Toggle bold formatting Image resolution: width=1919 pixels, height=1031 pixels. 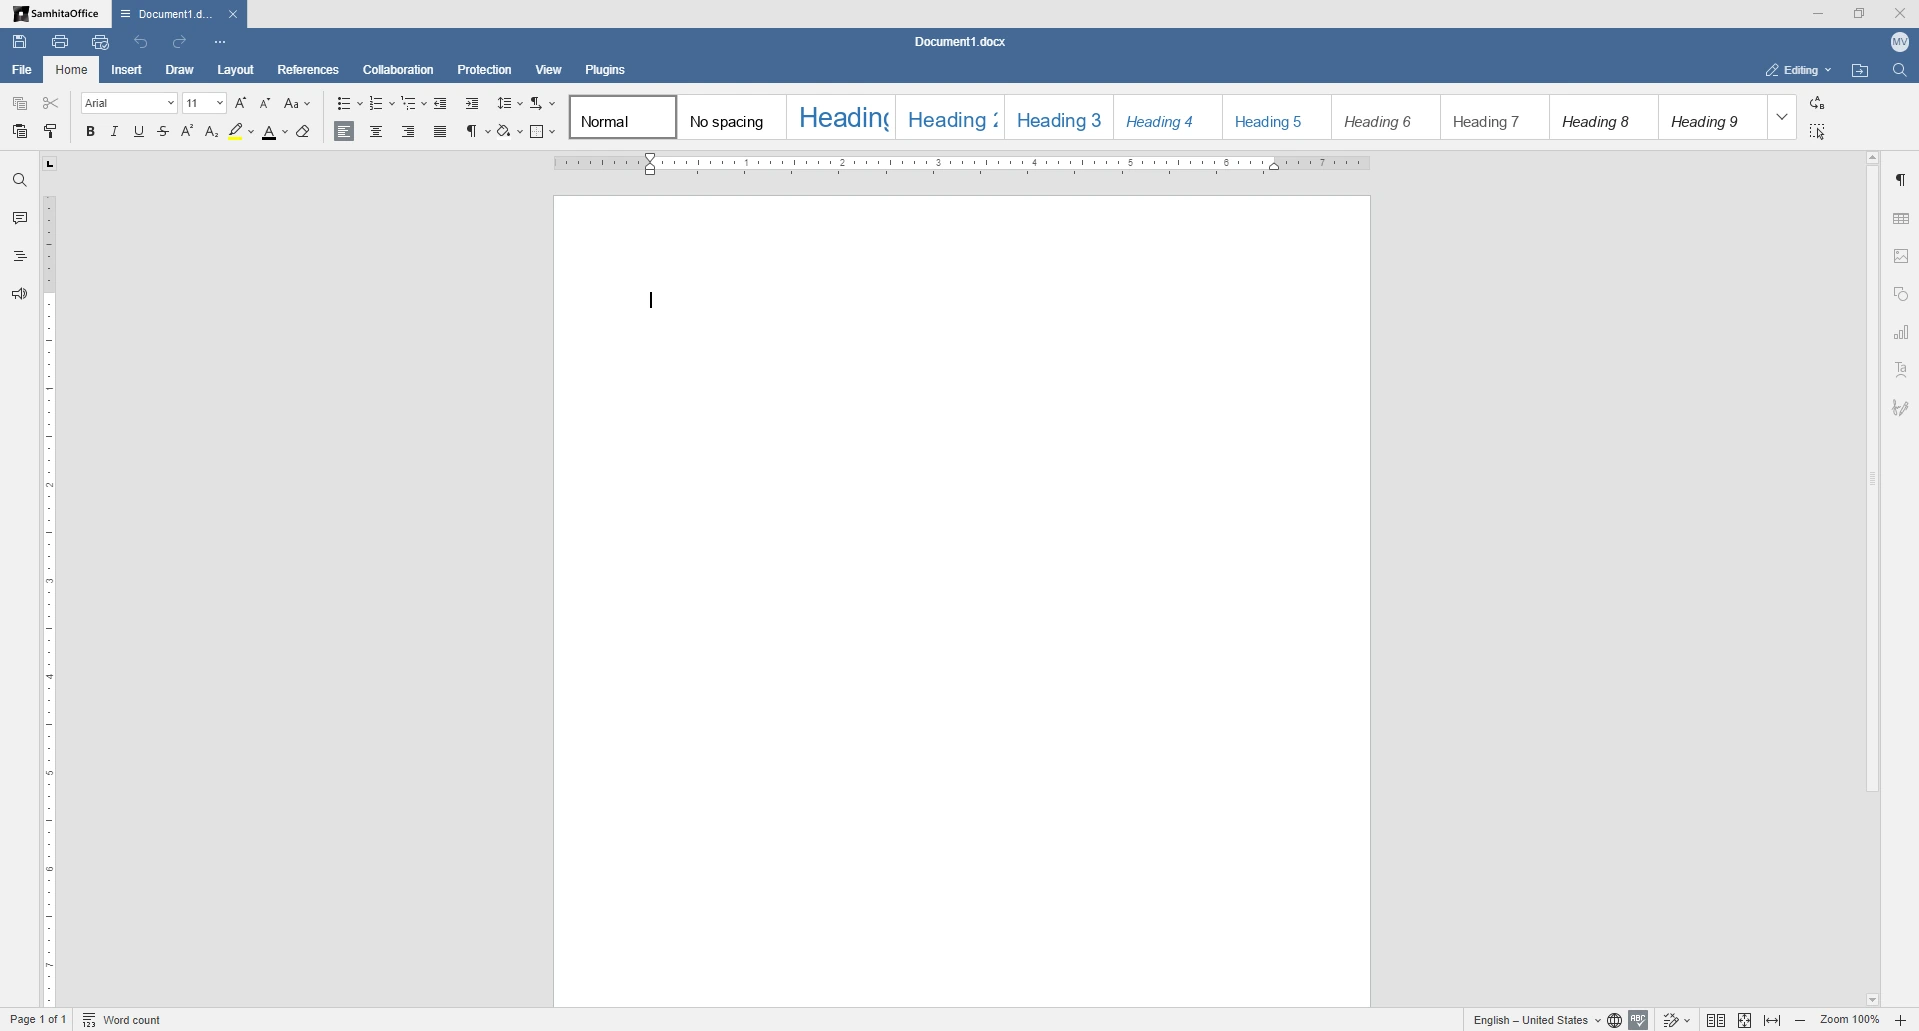pos(90,132)
